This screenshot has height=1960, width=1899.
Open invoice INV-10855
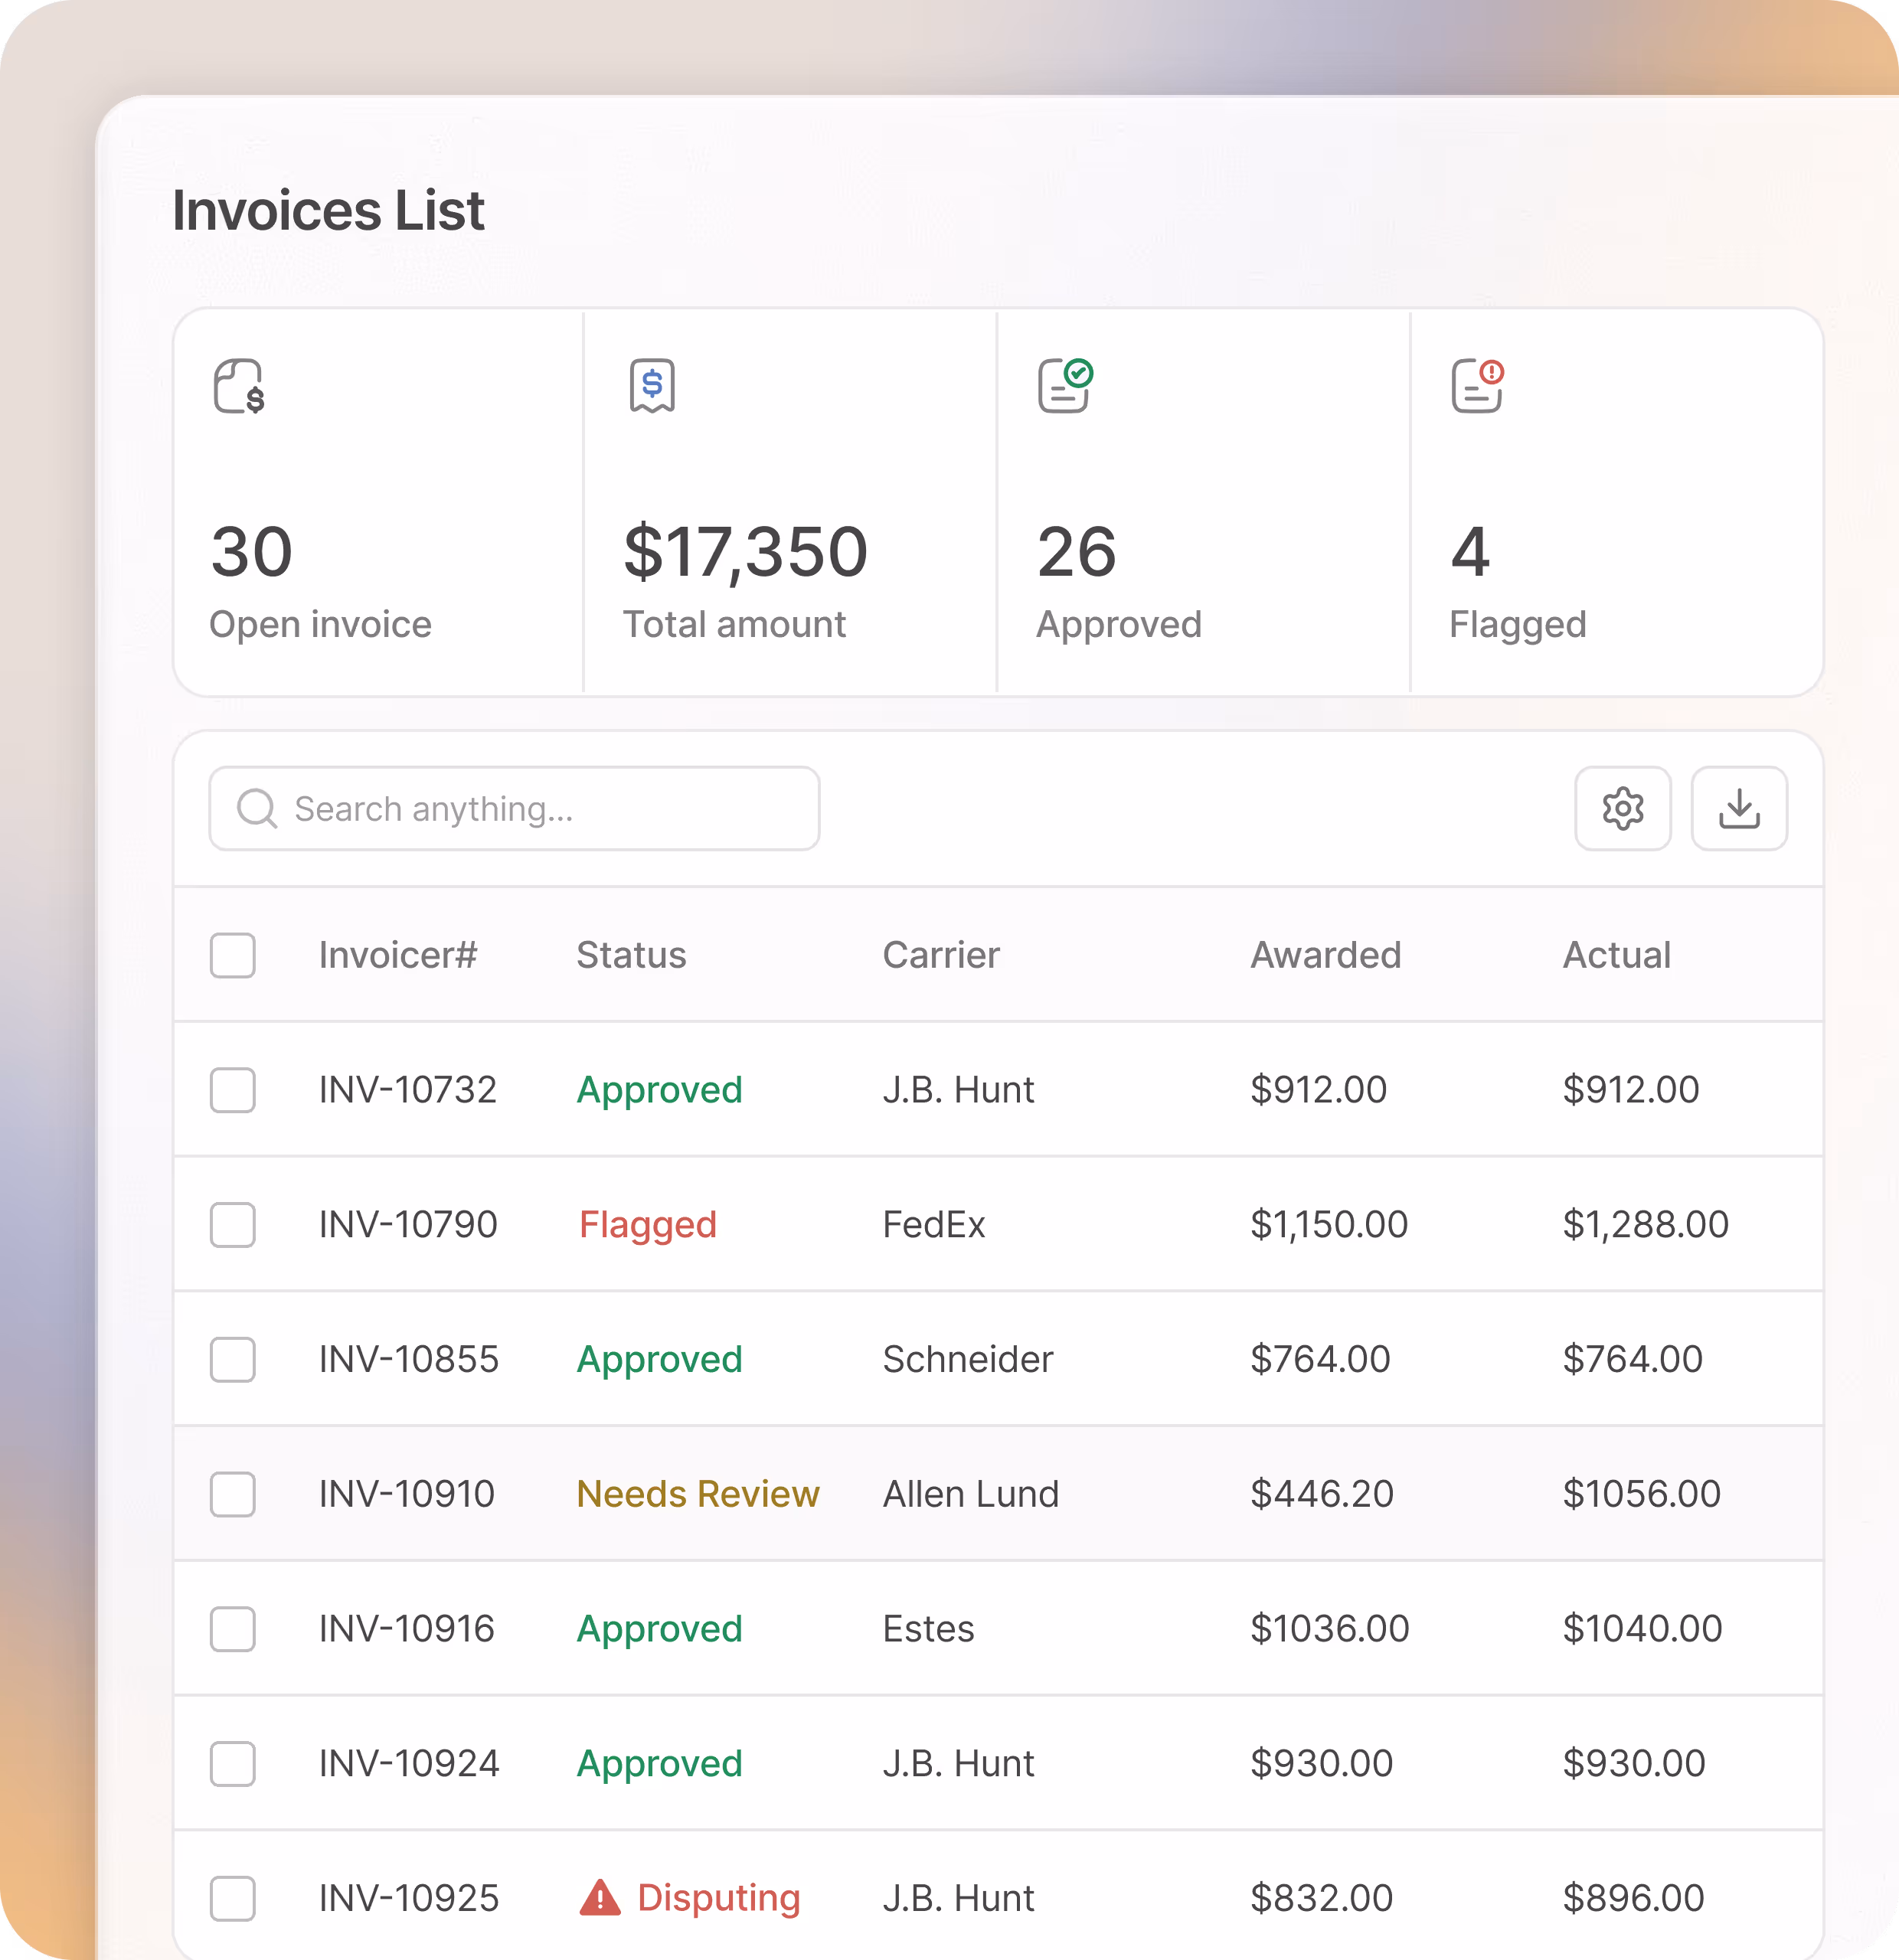coord(408,1359)
